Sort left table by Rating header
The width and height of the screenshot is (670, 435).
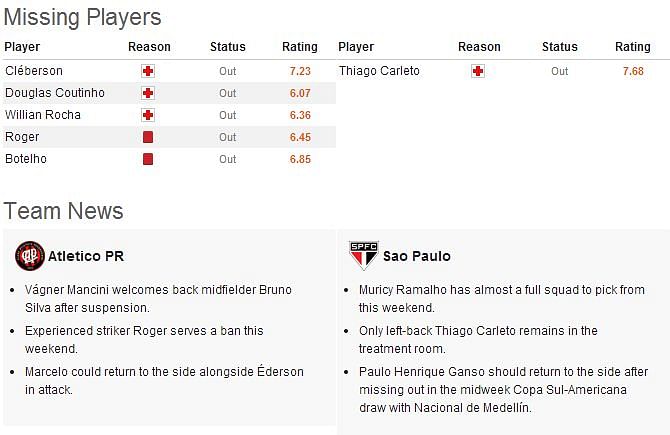300,47
